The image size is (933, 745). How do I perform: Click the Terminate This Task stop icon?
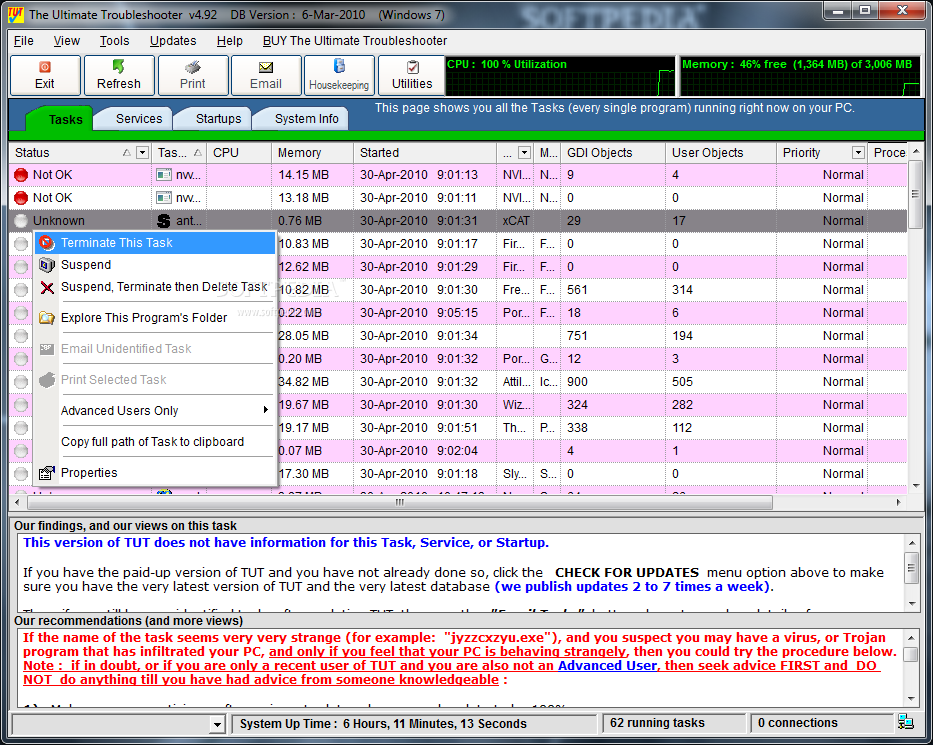(x=47, y=243)
